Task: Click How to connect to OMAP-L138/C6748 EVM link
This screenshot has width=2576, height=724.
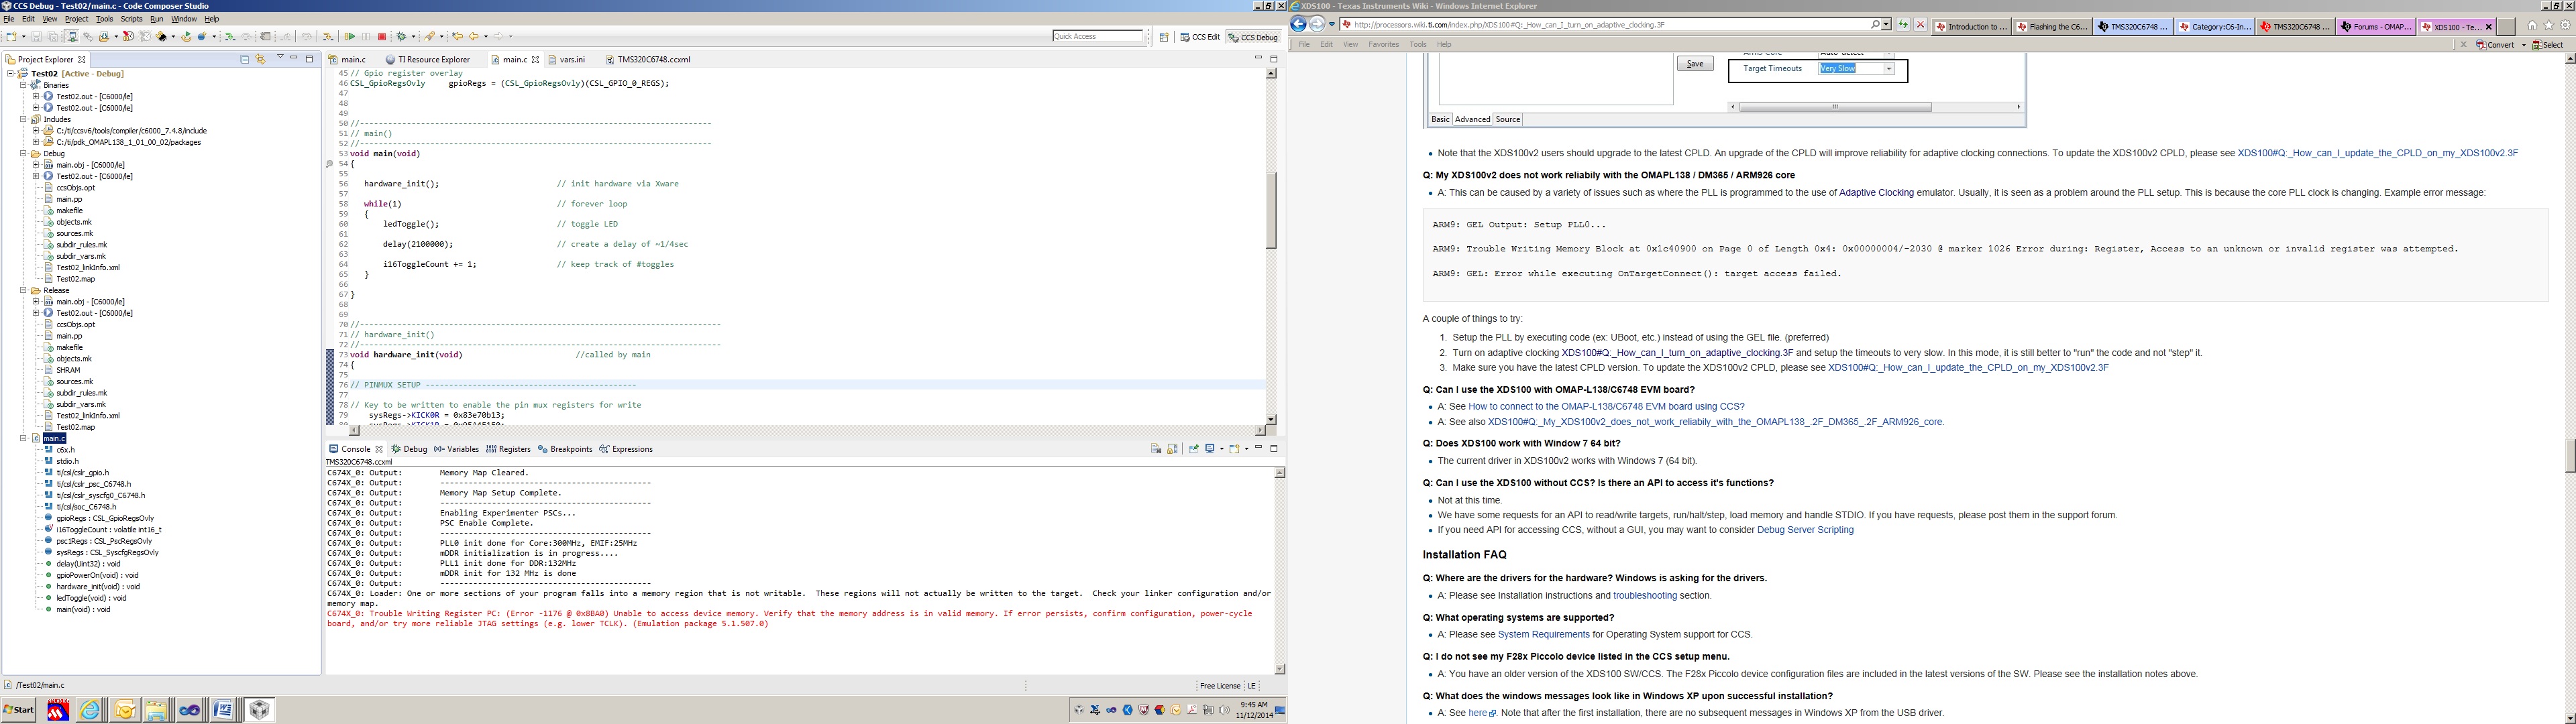Action: 1606,407
